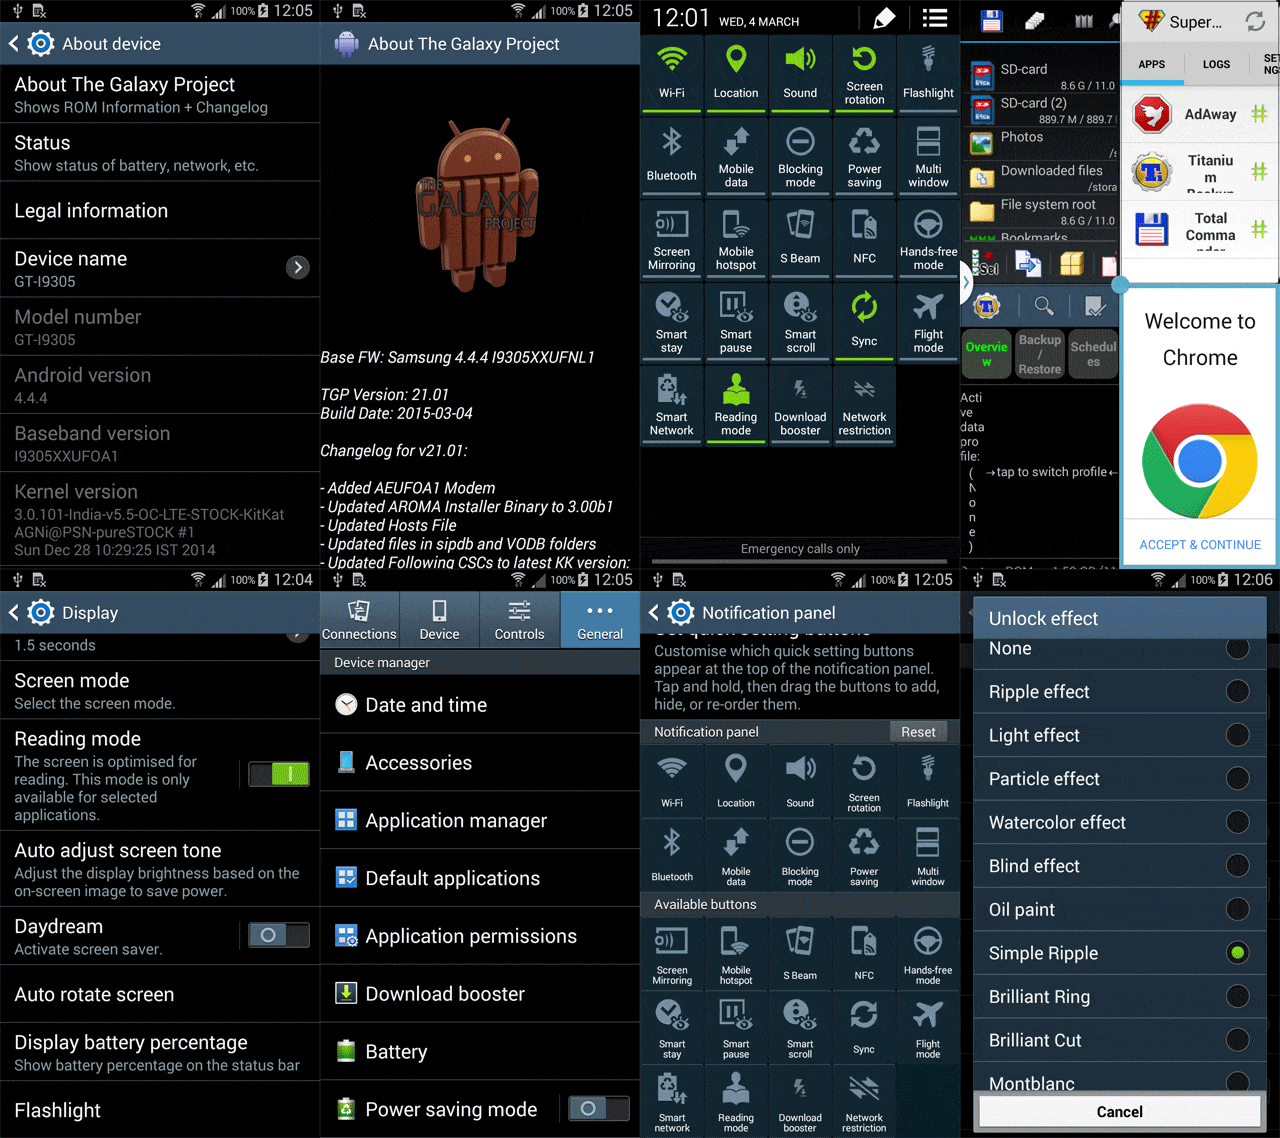This screenshot has width=1280, height=1138.
Task: Select the Light effect radio button
Action: 1238,735
